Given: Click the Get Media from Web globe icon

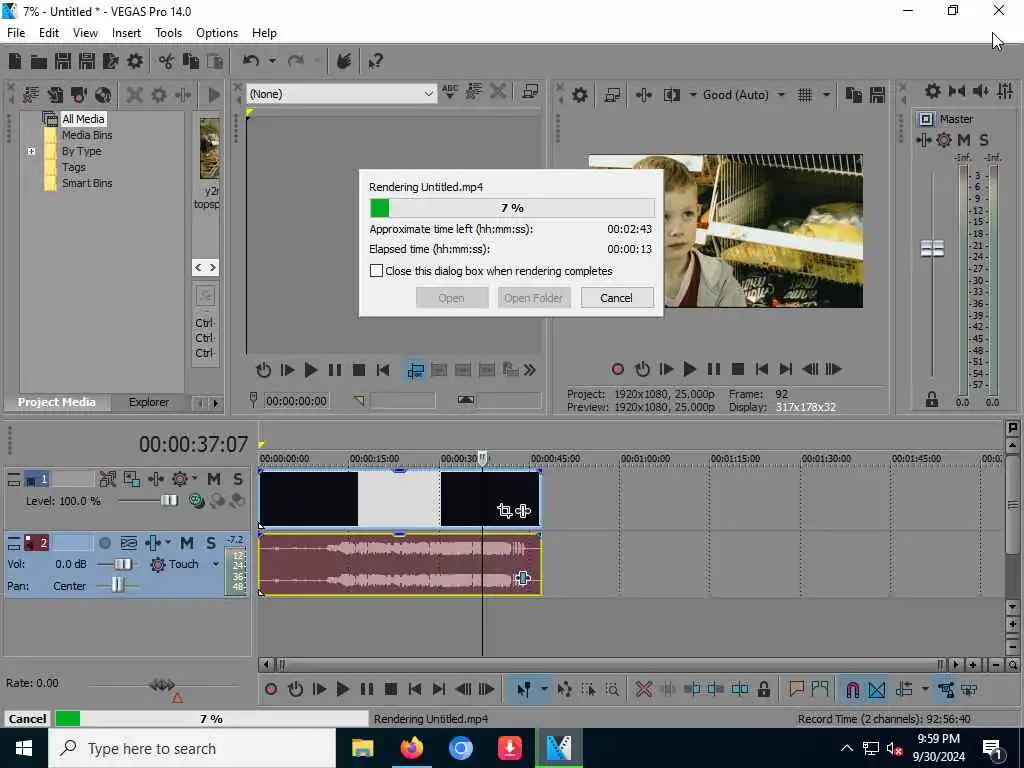Looking at the screenshot, I should pos(103,95).
